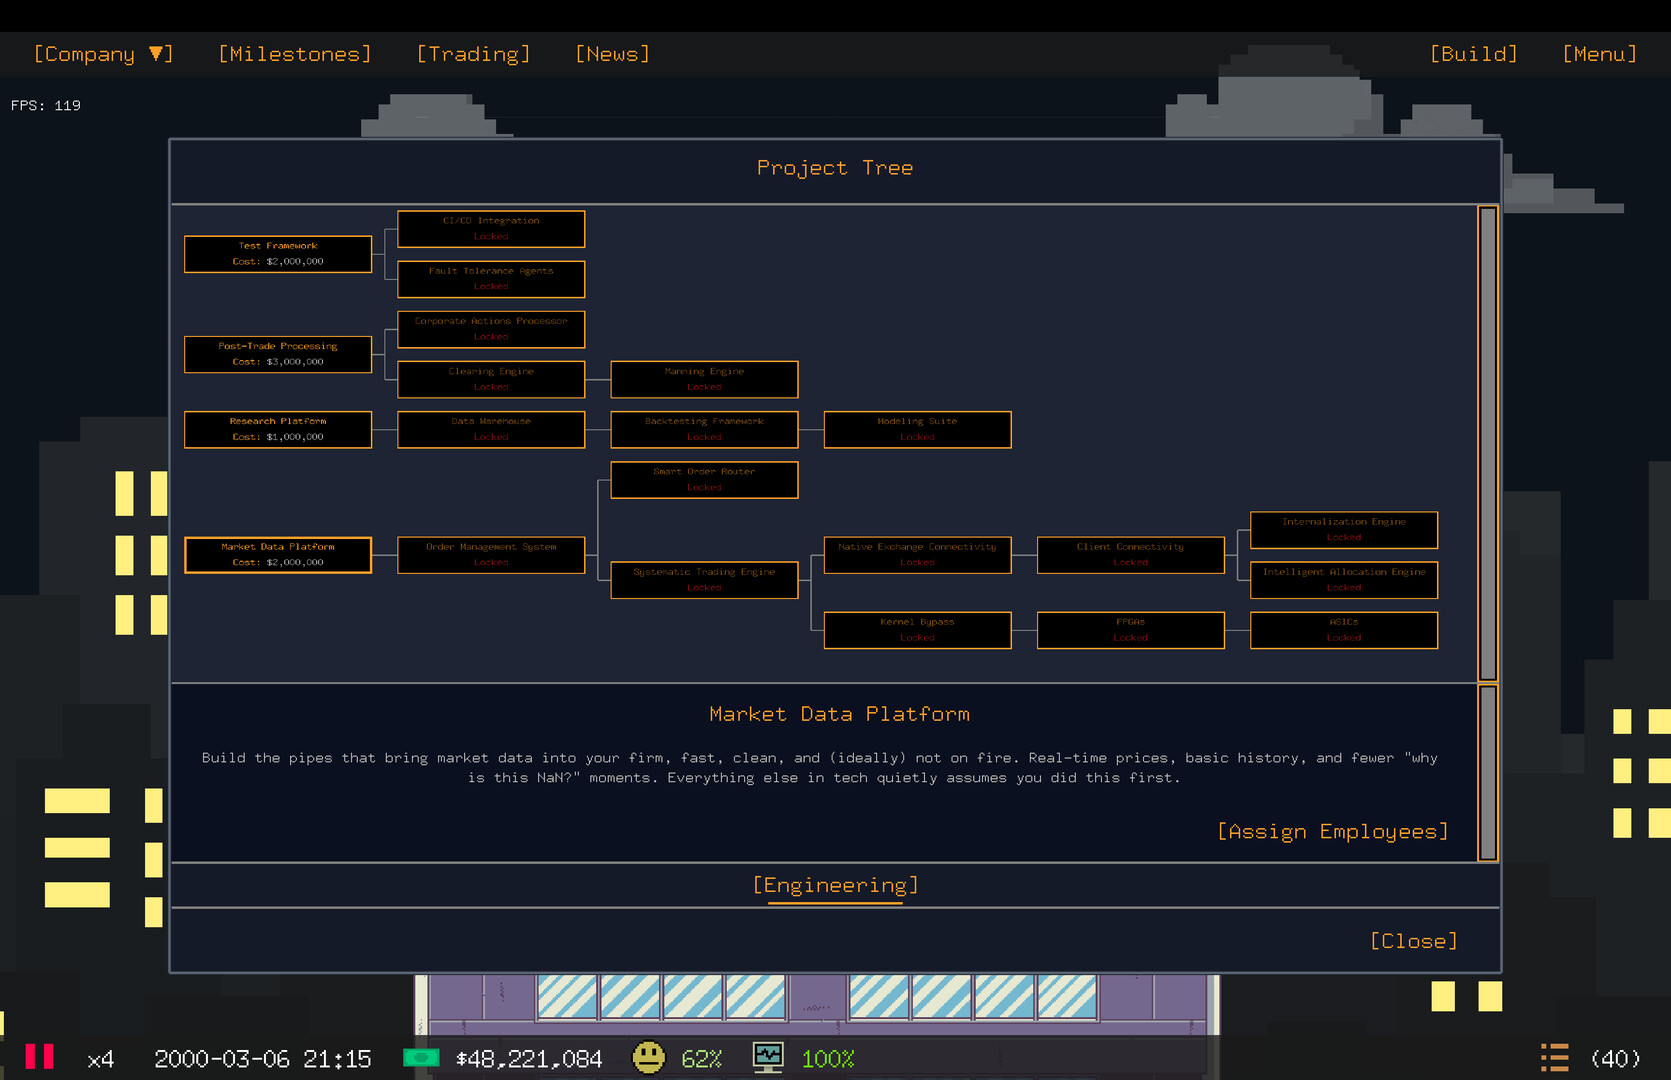Screen dimensions: 1671x1080
Task: Switch to the Engineering tab
Action: [835, 885]
